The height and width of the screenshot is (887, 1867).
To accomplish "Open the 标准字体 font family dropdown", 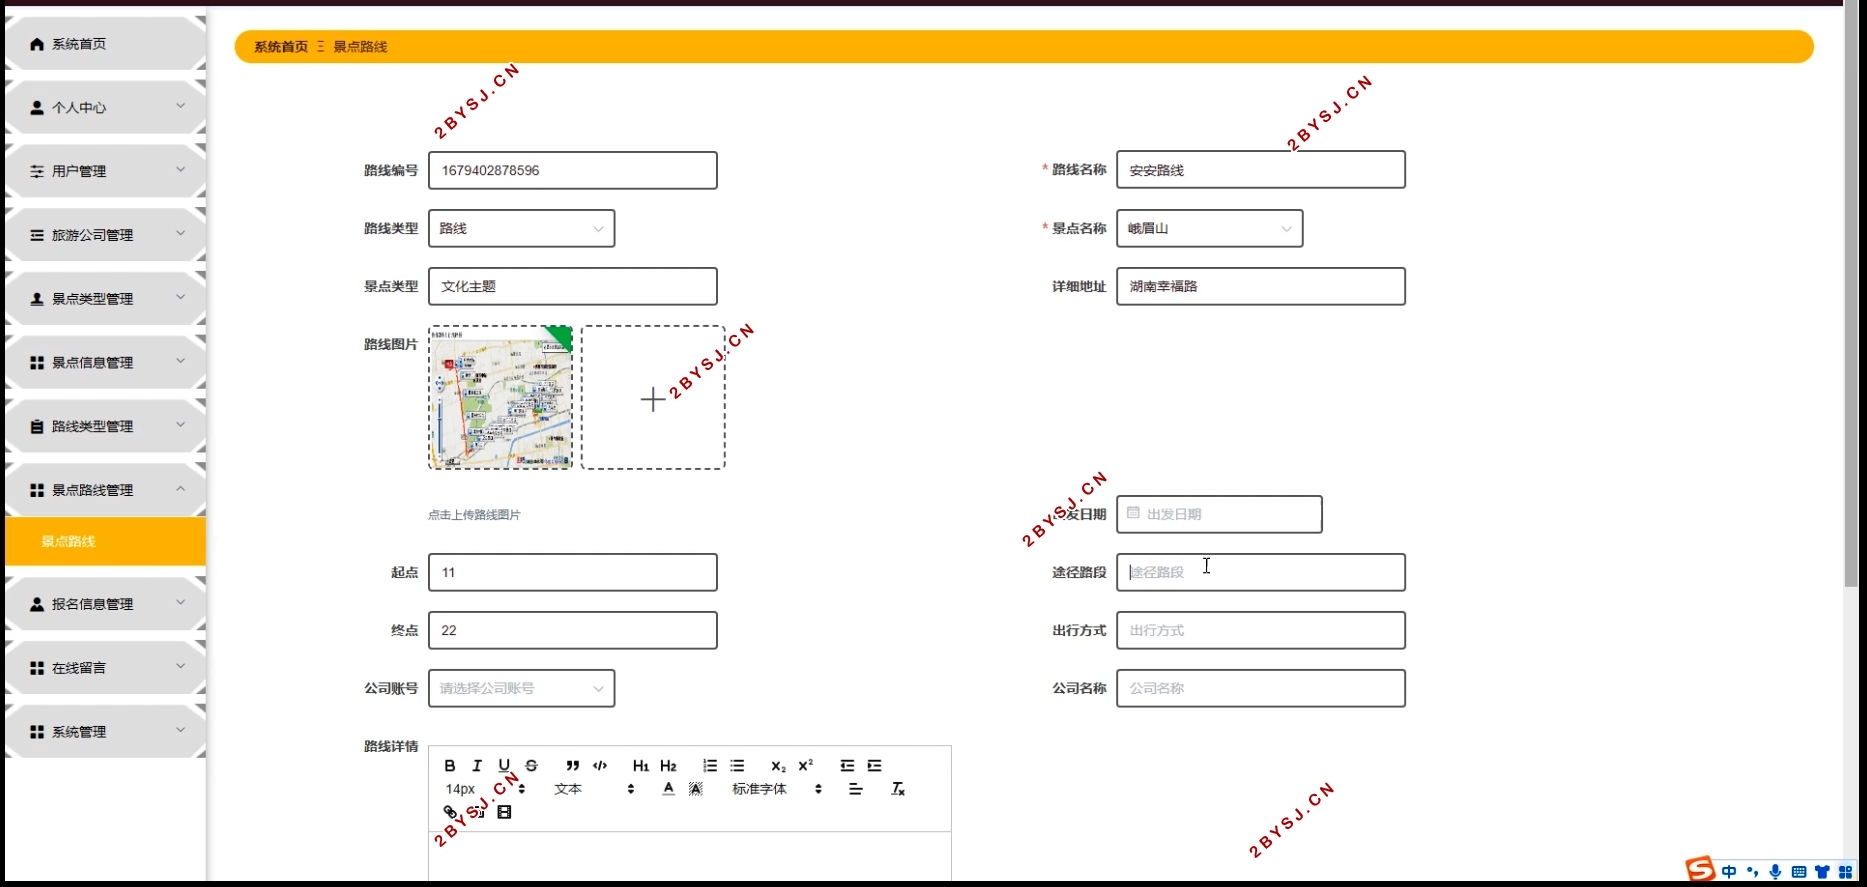I will click(x=777, y=789).
